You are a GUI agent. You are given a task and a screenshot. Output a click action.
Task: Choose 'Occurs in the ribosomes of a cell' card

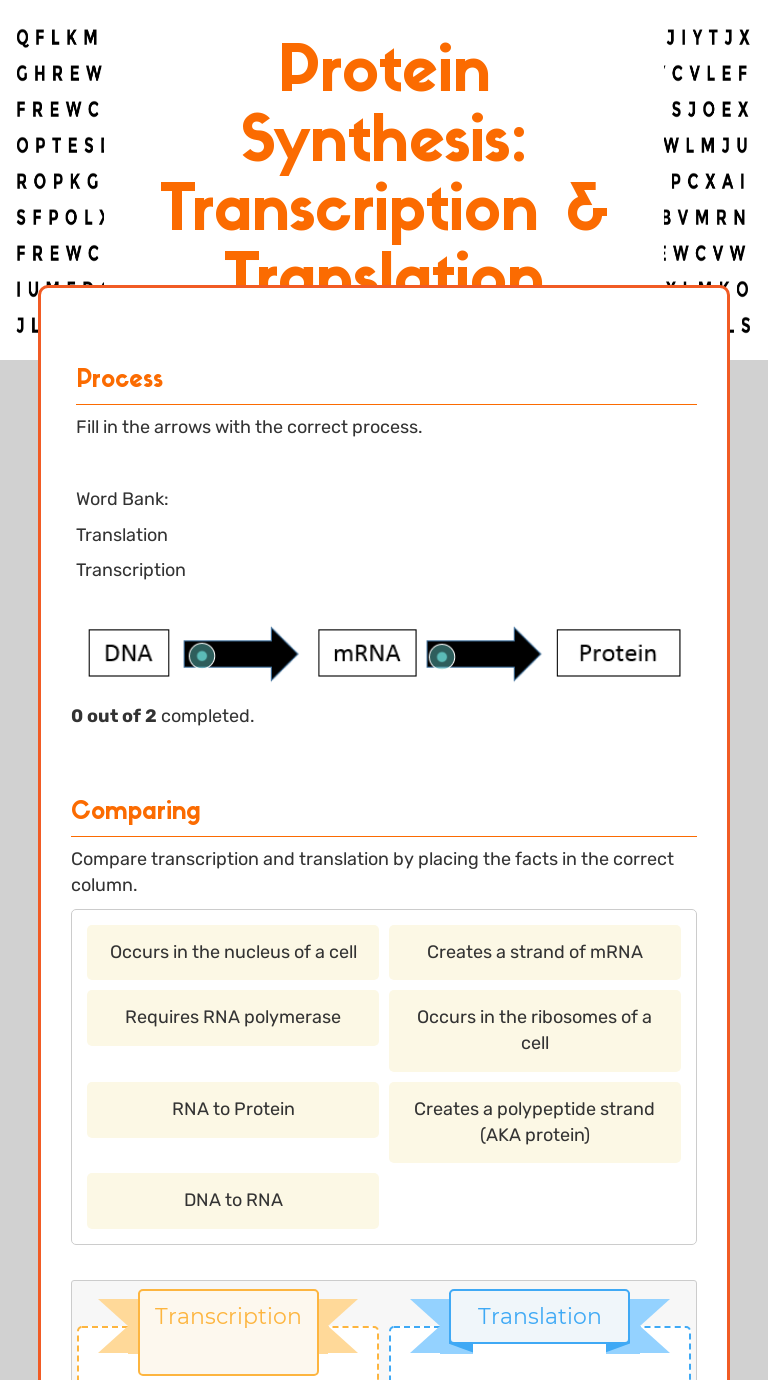(535, 1030)
